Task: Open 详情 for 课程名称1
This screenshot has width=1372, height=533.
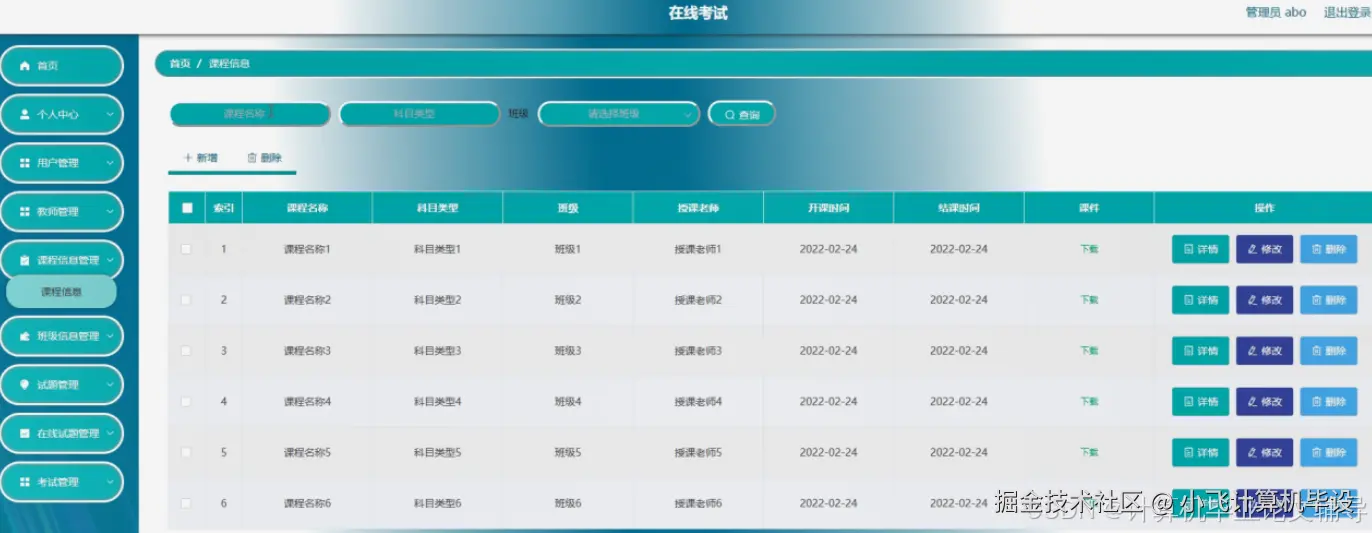Action: coord(1200,249)
